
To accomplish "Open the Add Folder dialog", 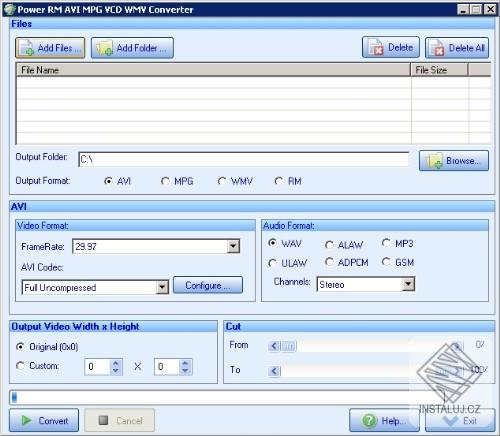I will pyautogui.click(x=132, y=48).
